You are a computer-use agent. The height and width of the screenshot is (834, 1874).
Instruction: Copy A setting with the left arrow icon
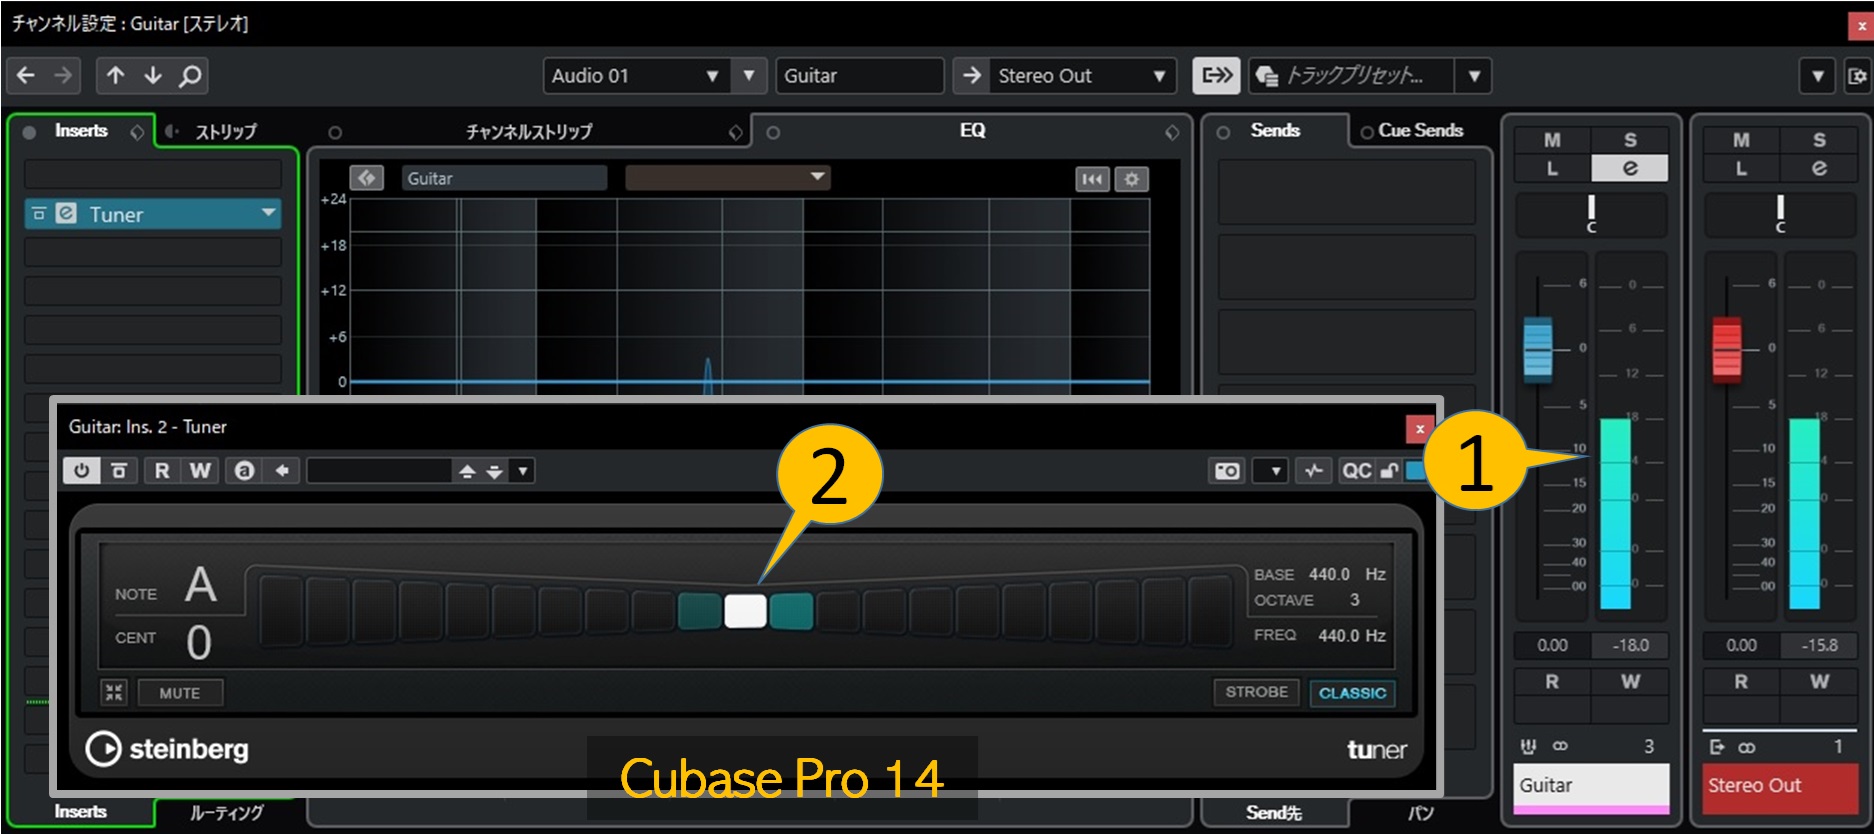click(282, 470)
